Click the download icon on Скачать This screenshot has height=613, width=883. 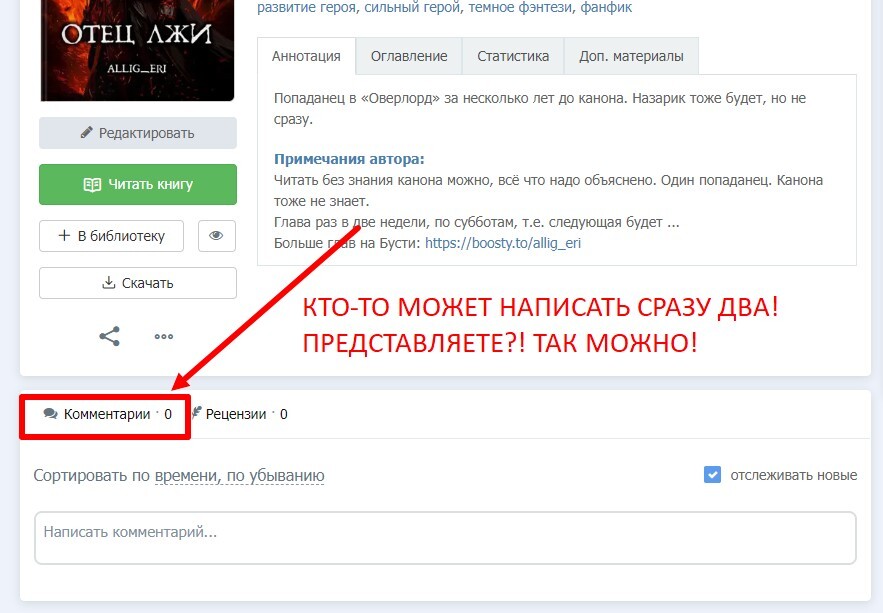[x=109, y=283]
